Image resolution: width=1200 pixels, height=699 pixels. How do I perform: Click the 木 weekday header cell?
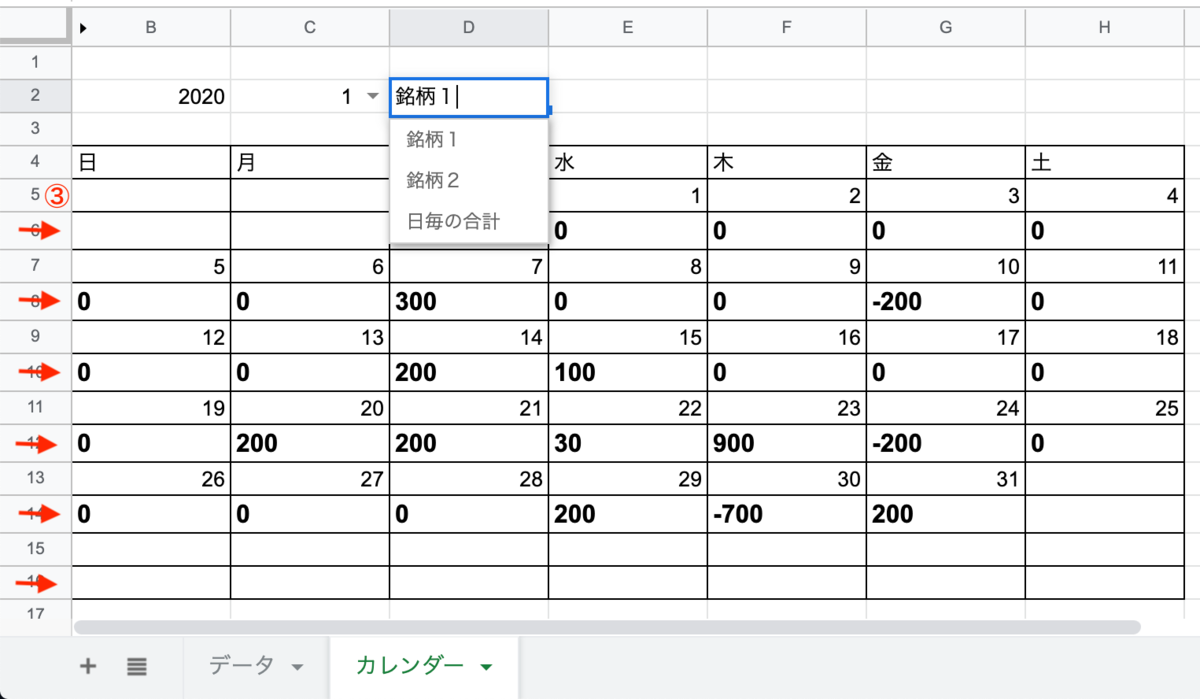pos(786,163)
